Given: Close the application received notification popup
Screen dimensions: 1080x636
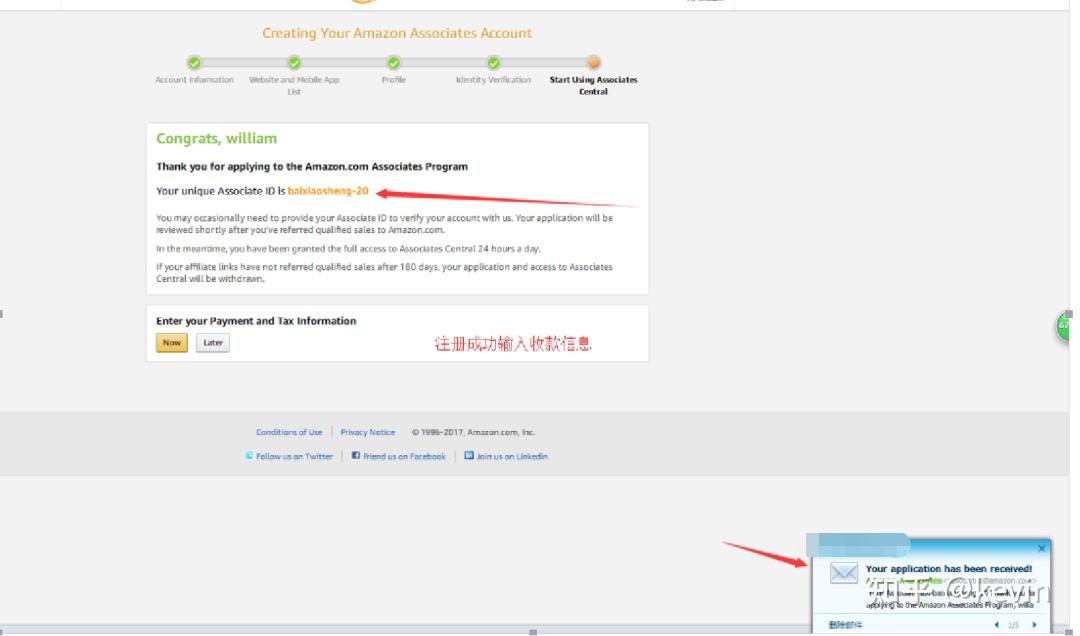Looking at the screenshot, I should tap(1041, 548).
